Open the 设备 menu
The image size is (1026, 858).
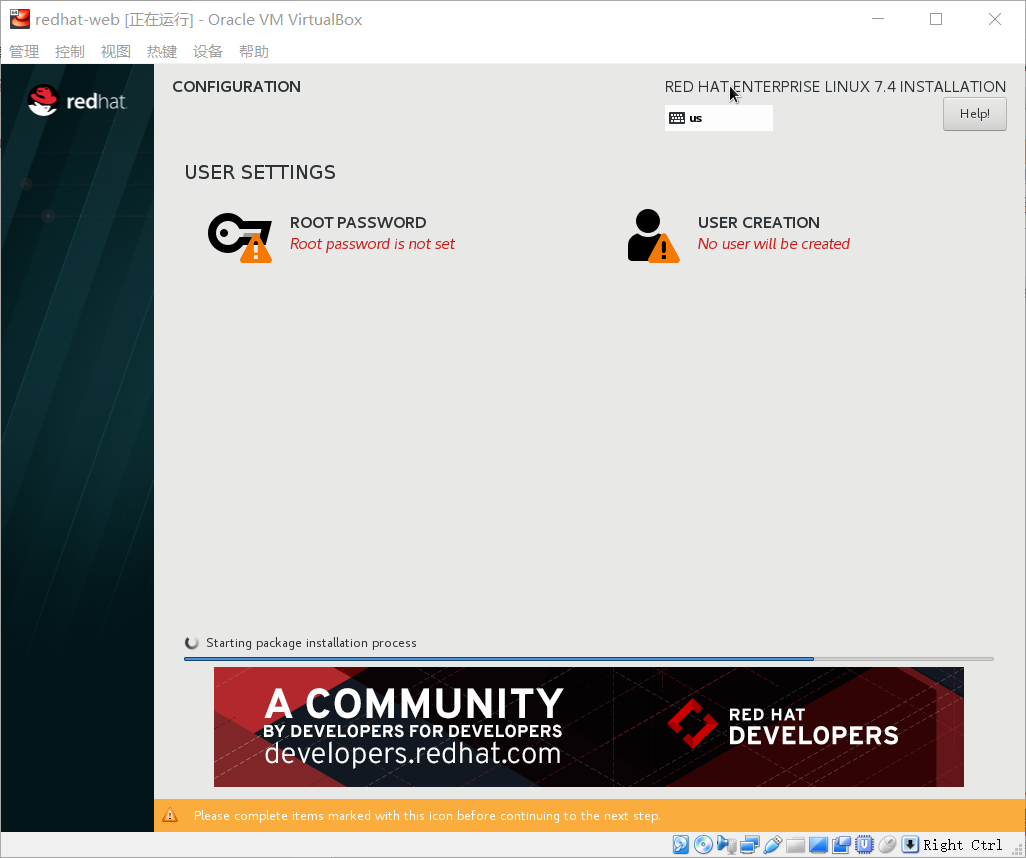point(208,52)
